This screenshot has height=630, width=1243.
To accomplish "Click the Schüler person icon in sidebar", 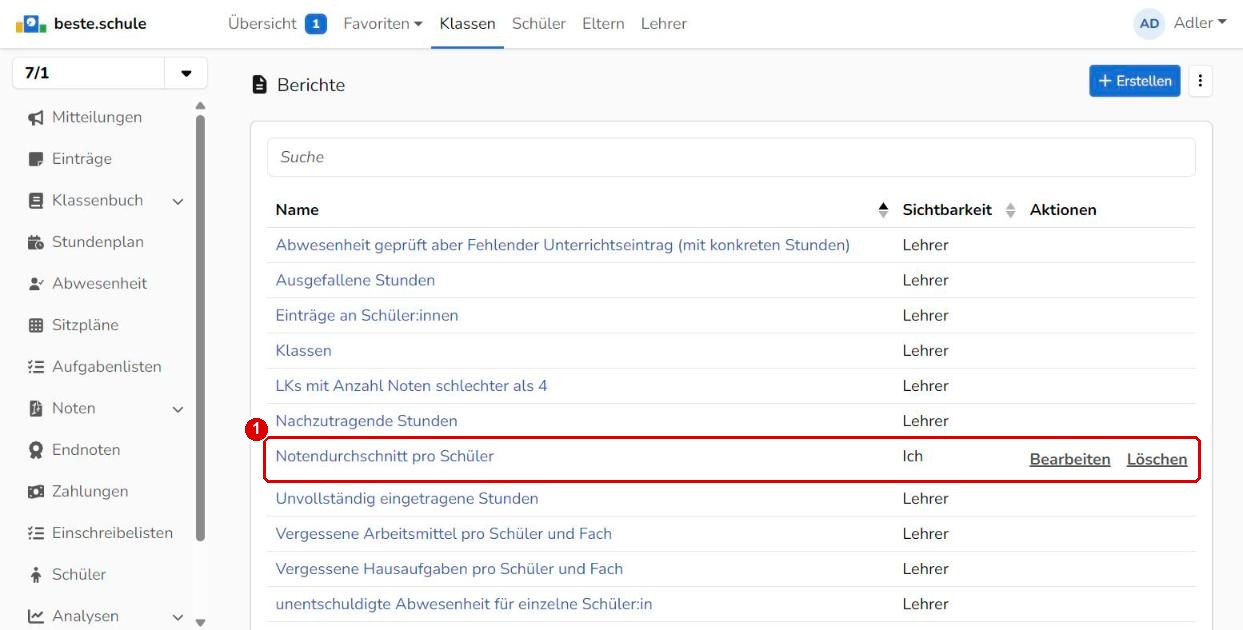I will point(36,575).
